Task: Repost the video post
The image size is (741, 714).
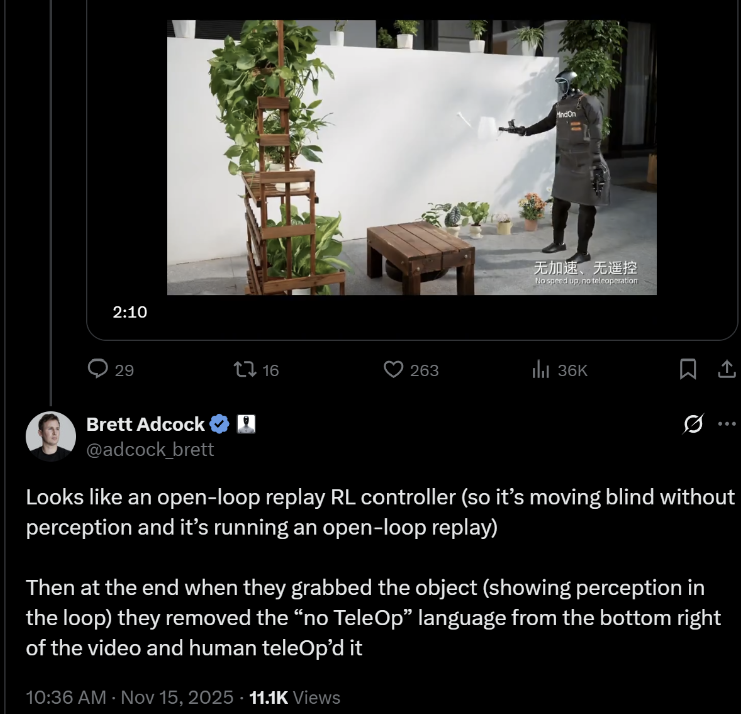Action: pyautogui.click(x=243, y=370)
